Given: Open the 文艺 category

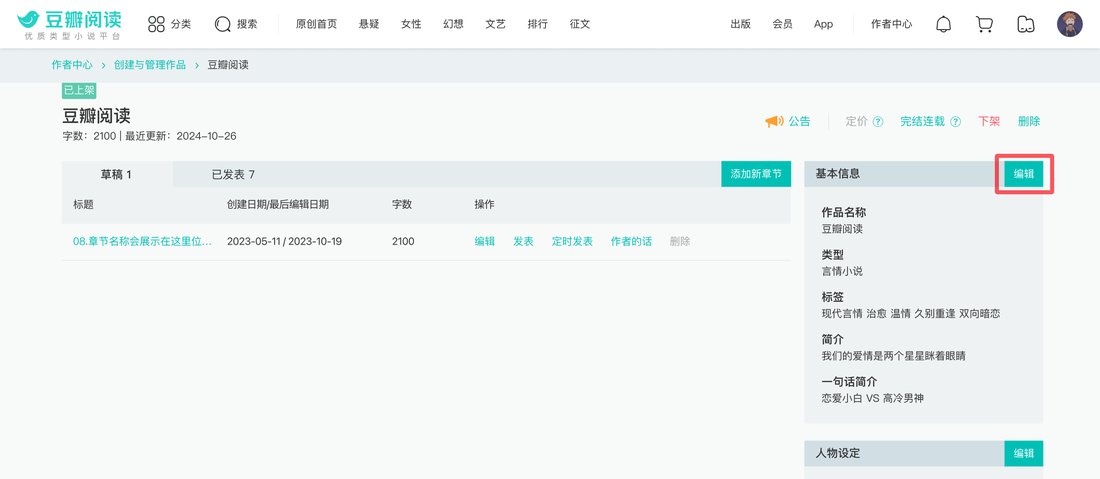Looking at the screenshot, I should tap(495, 24).
